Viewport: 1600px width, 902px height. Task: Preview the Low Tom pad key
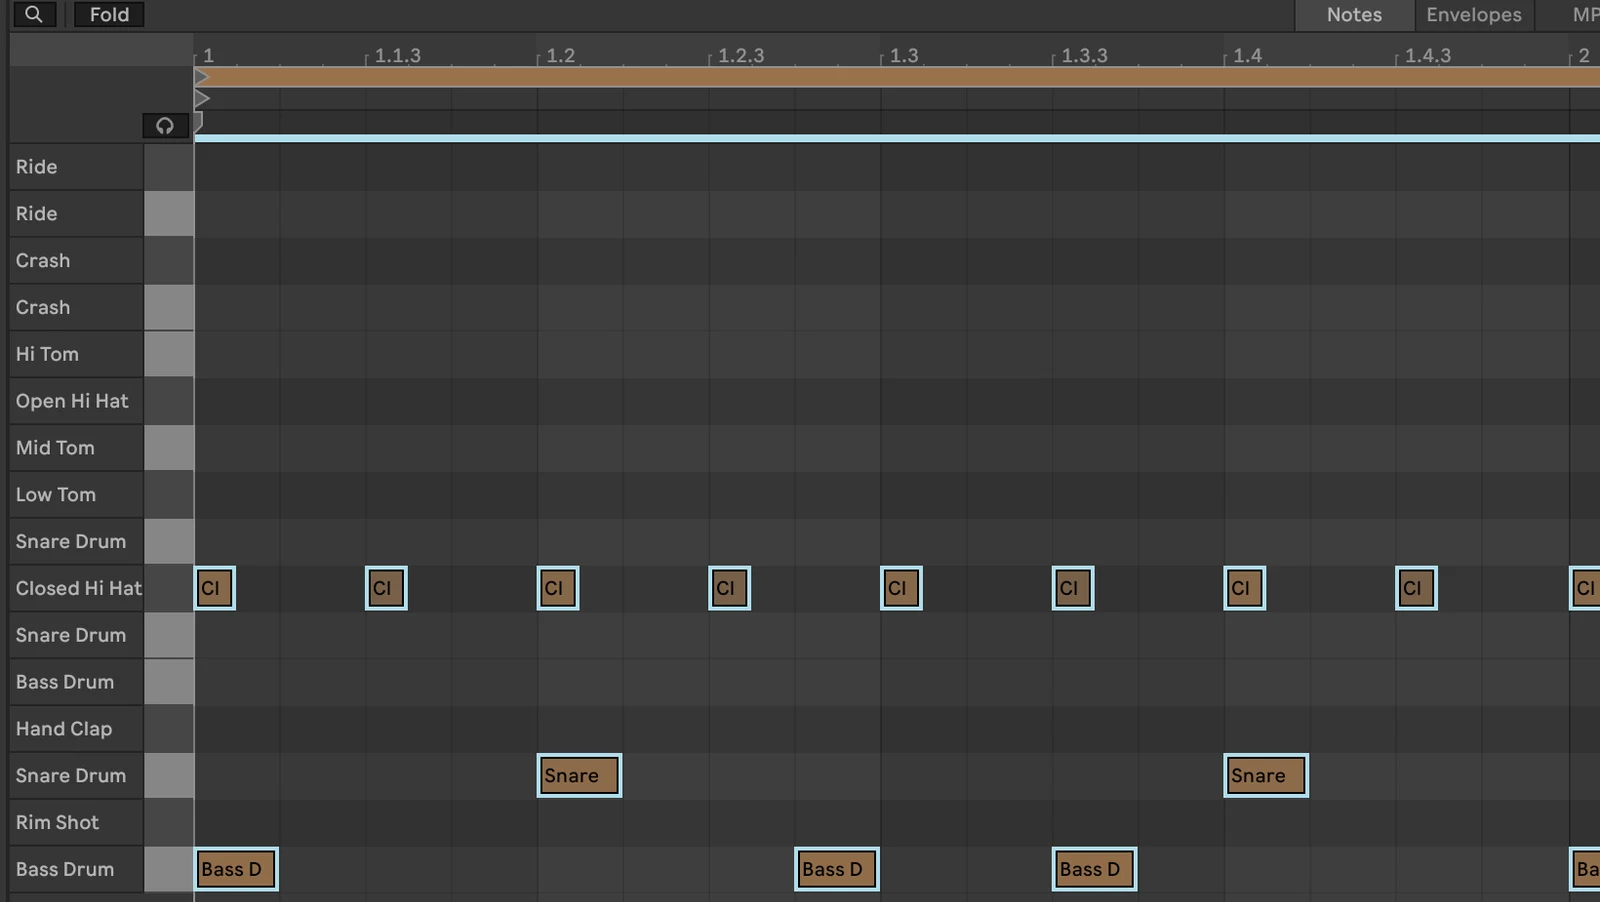click(169, 495)
